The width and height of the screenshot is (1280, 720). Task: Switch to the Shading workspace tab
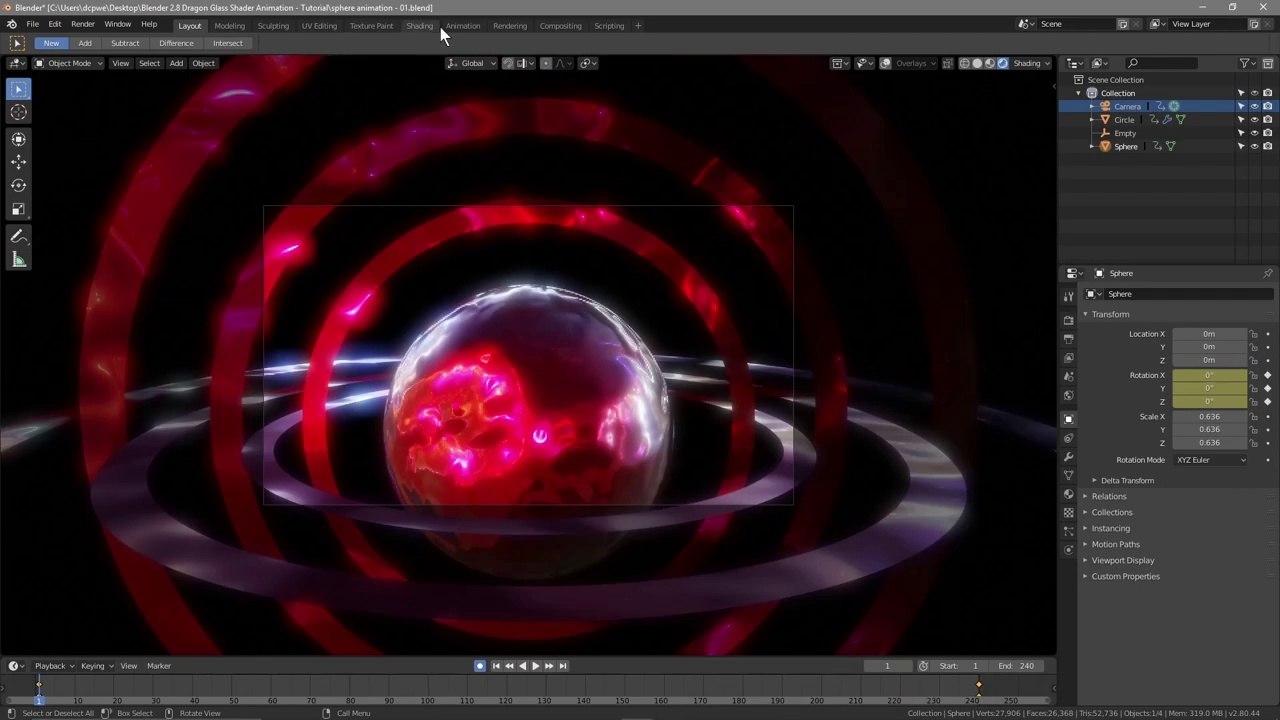(419, 26)
